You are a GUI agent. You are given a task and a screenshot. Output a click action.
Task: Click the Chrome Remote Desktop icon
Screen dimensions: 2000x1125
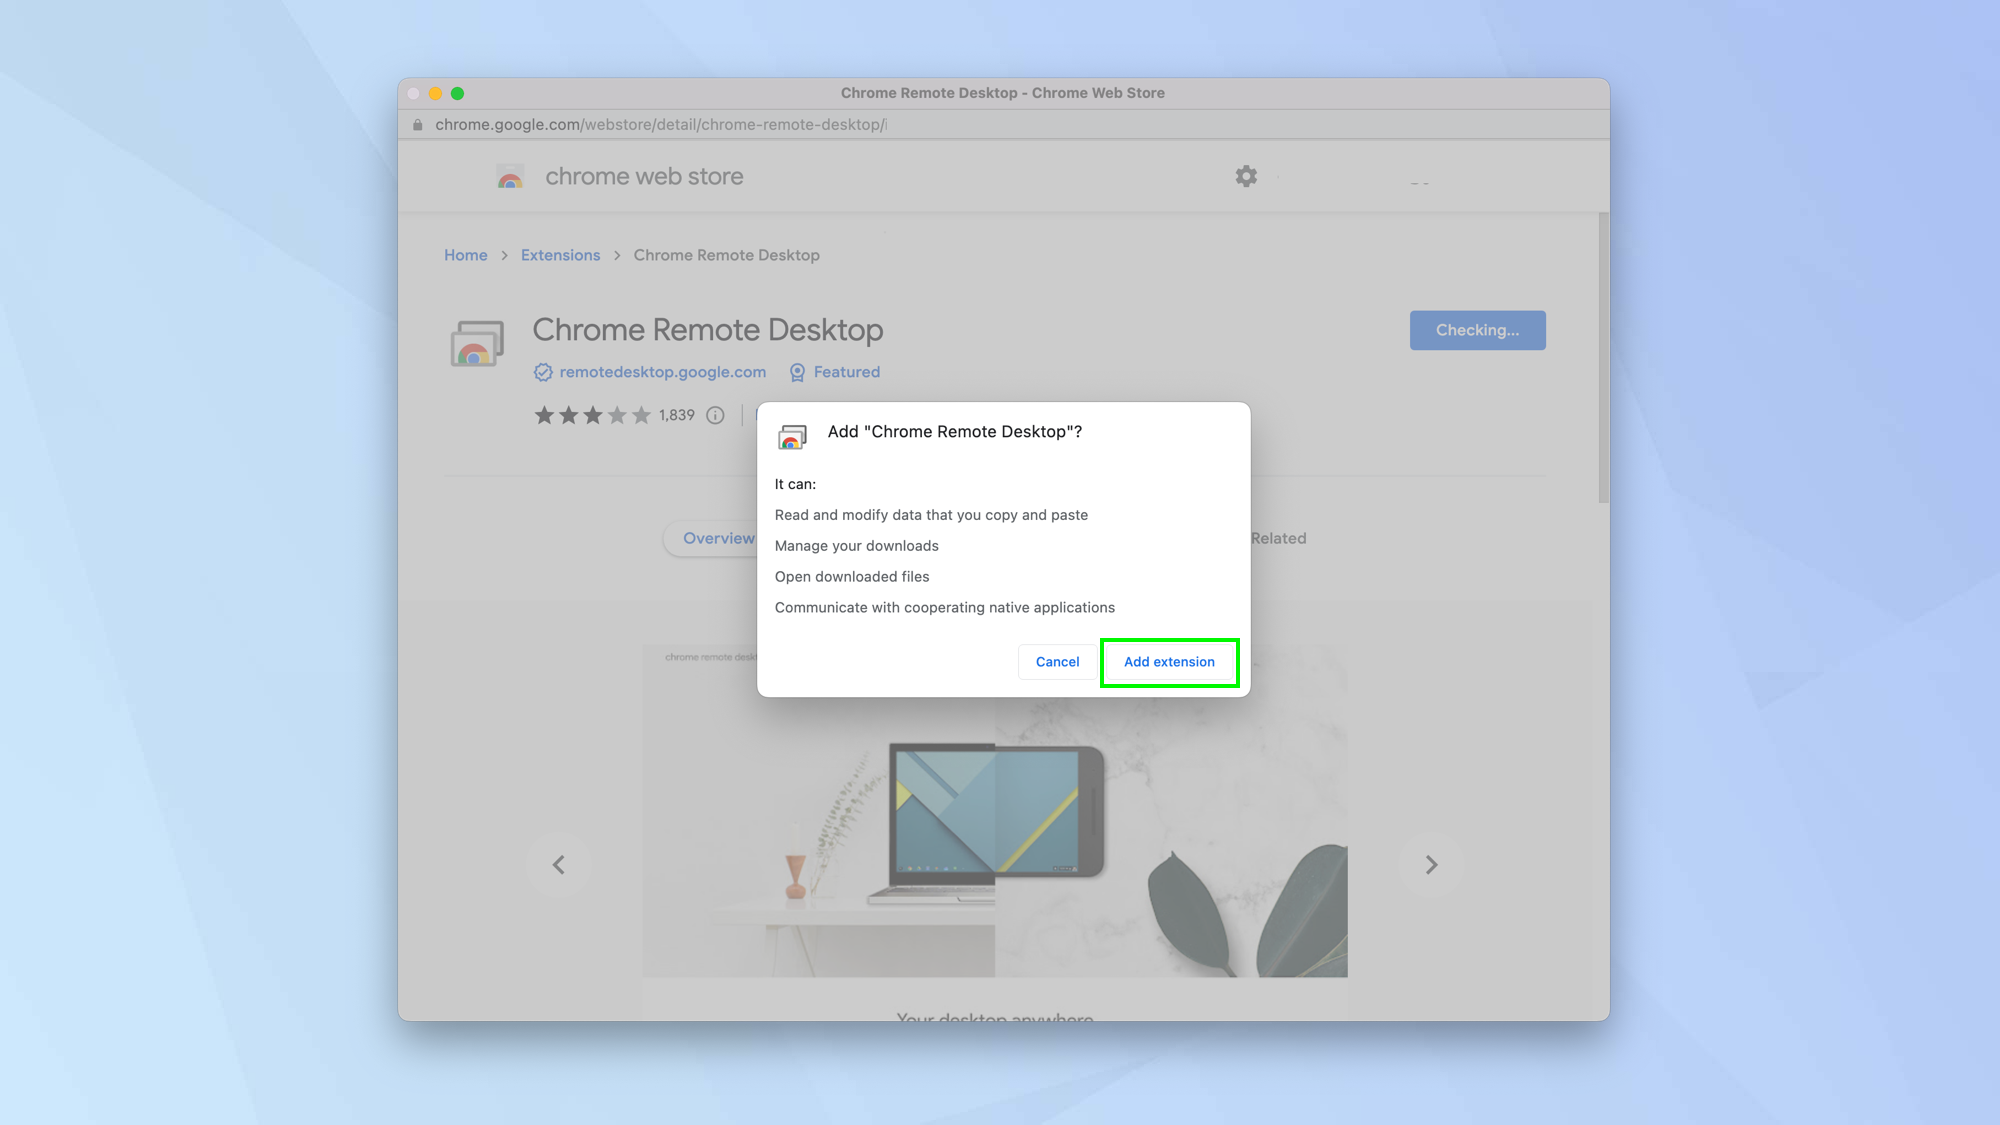coord(477,343)
